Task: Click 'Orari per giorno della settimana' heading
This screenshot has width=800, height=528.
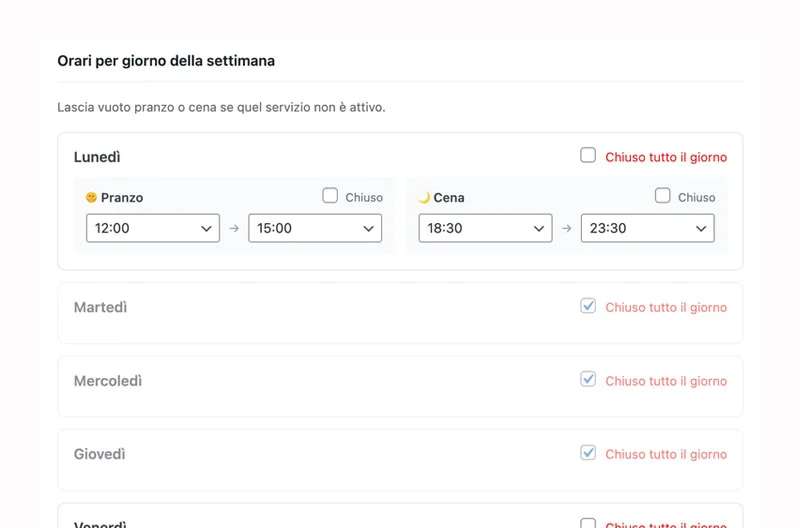Action: pyautogui.click(x=166, y=61)
